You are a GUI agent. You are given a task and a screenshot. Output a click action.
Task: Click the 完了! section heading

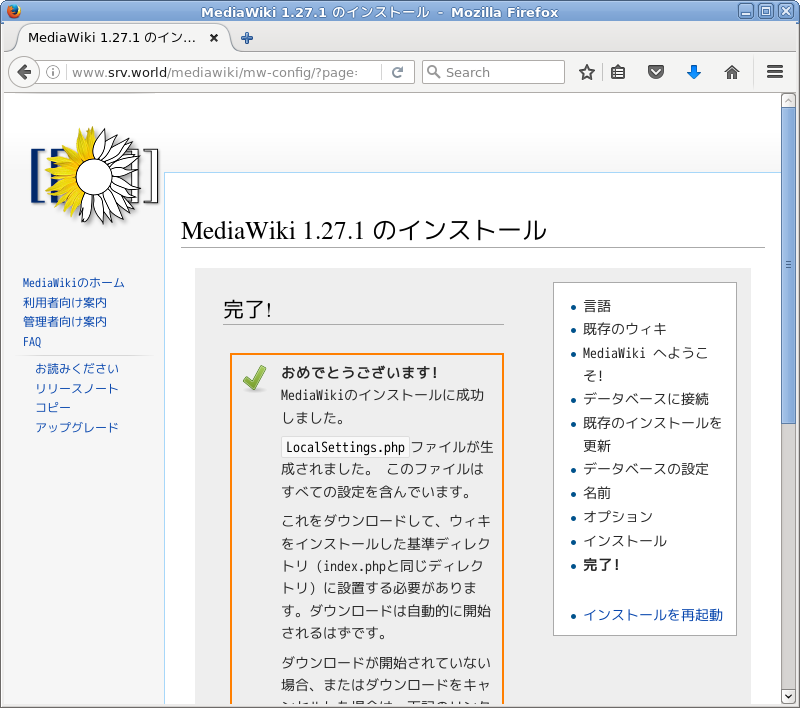pos(247,310)
